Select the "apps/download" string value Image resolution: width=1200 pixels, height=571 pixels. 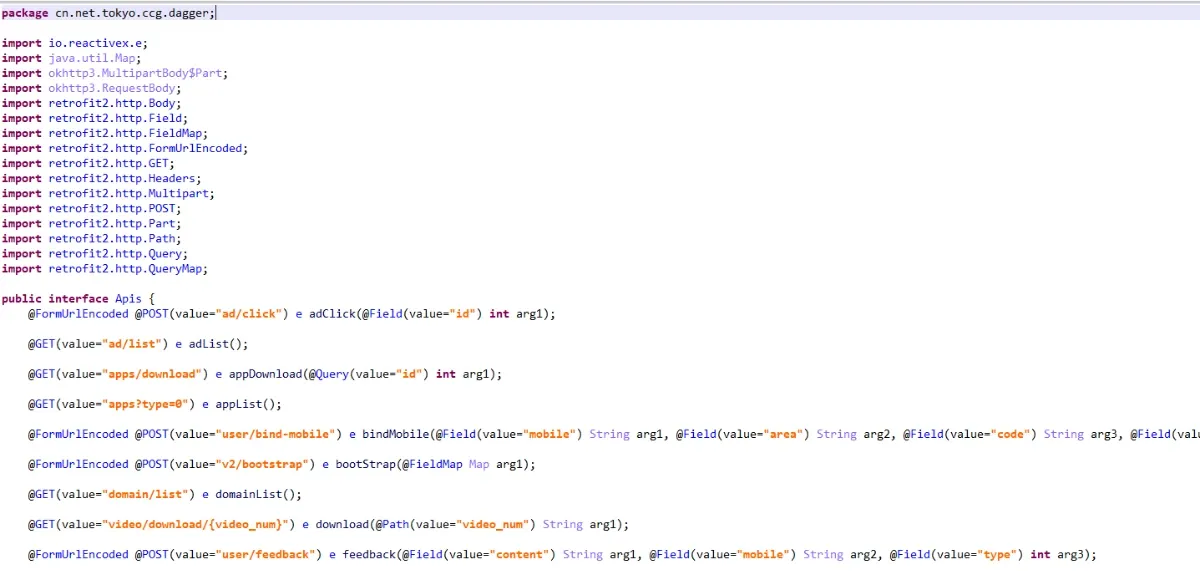tap(151, 373)
